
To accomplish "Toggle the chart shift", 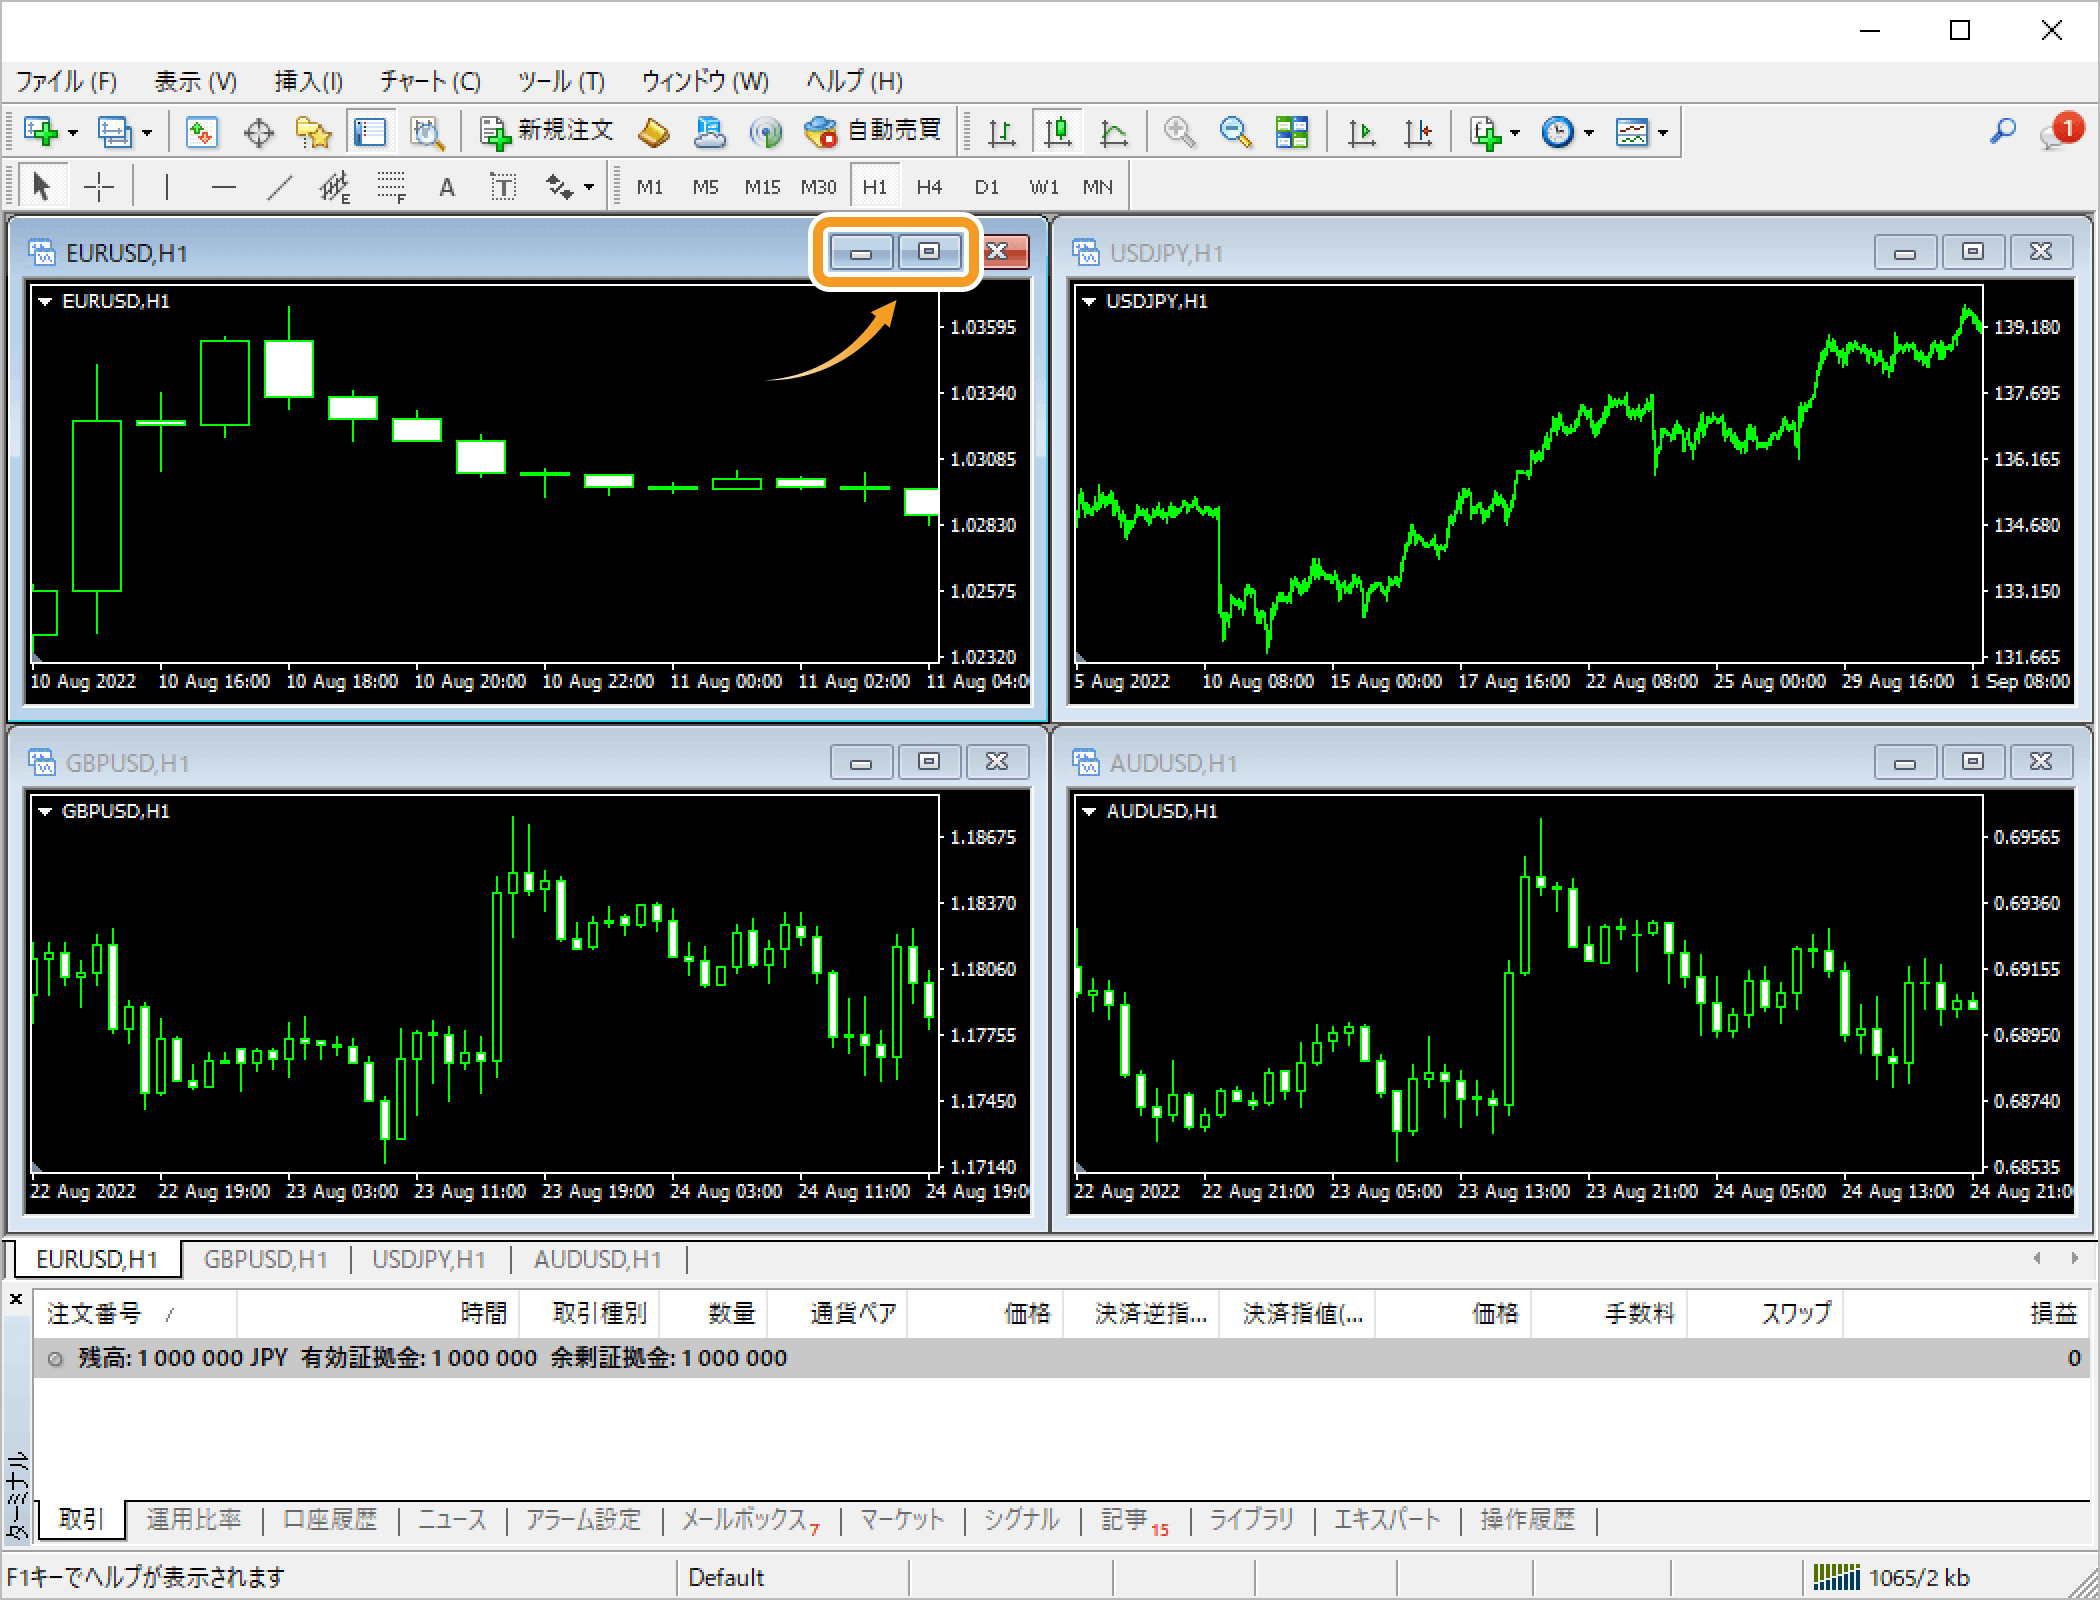I will (x=1420, y=131).
